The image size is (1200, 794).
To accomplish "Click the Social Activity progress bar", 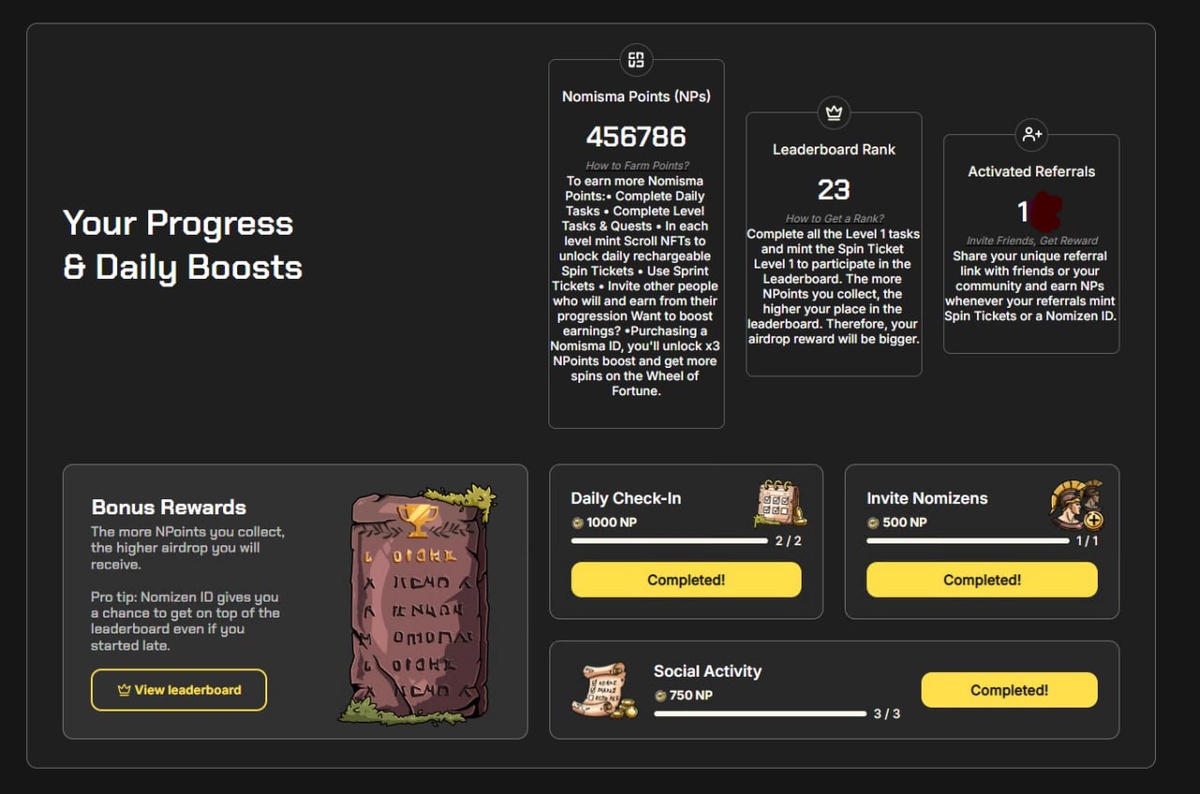I will 760,714.
